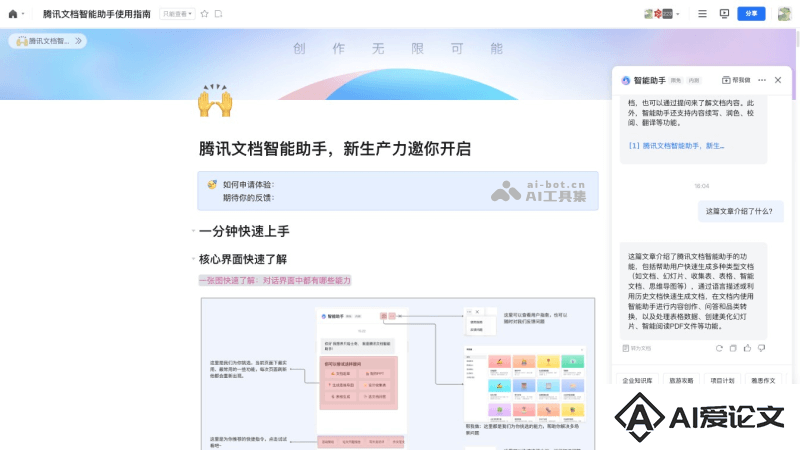Click the highlighted text 一张图快速了解：对话界面中都有哪些能力
This screenshot has width=800, height=450.
(275, 280)
